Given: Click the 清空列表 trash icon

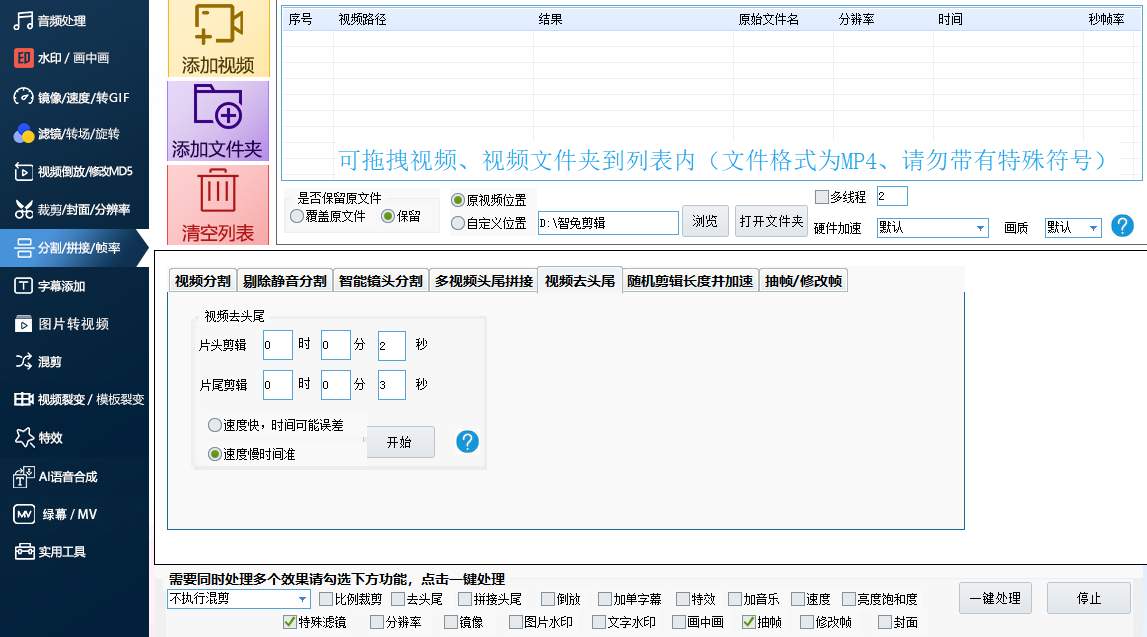Looking at the screenshot, I should pos(217,192).
